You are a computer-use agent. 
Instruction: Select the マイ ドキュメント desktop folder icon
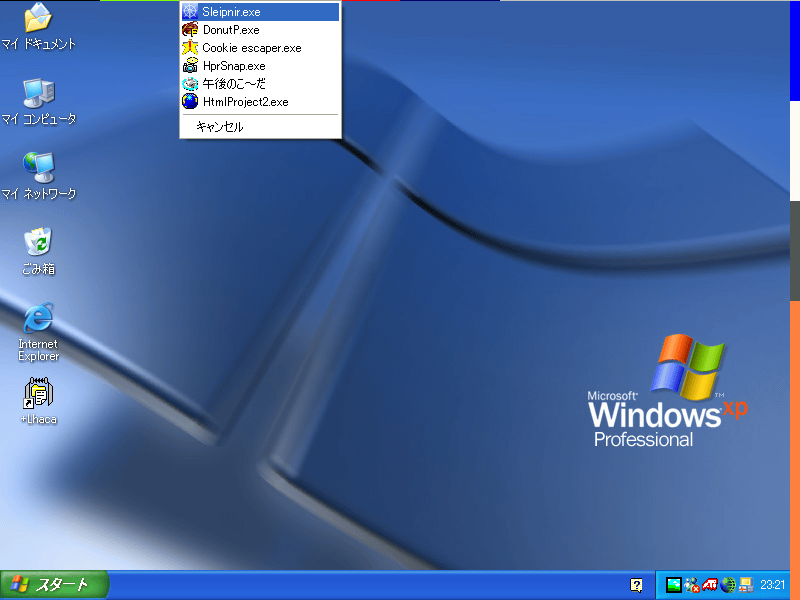tap(38, 17)
